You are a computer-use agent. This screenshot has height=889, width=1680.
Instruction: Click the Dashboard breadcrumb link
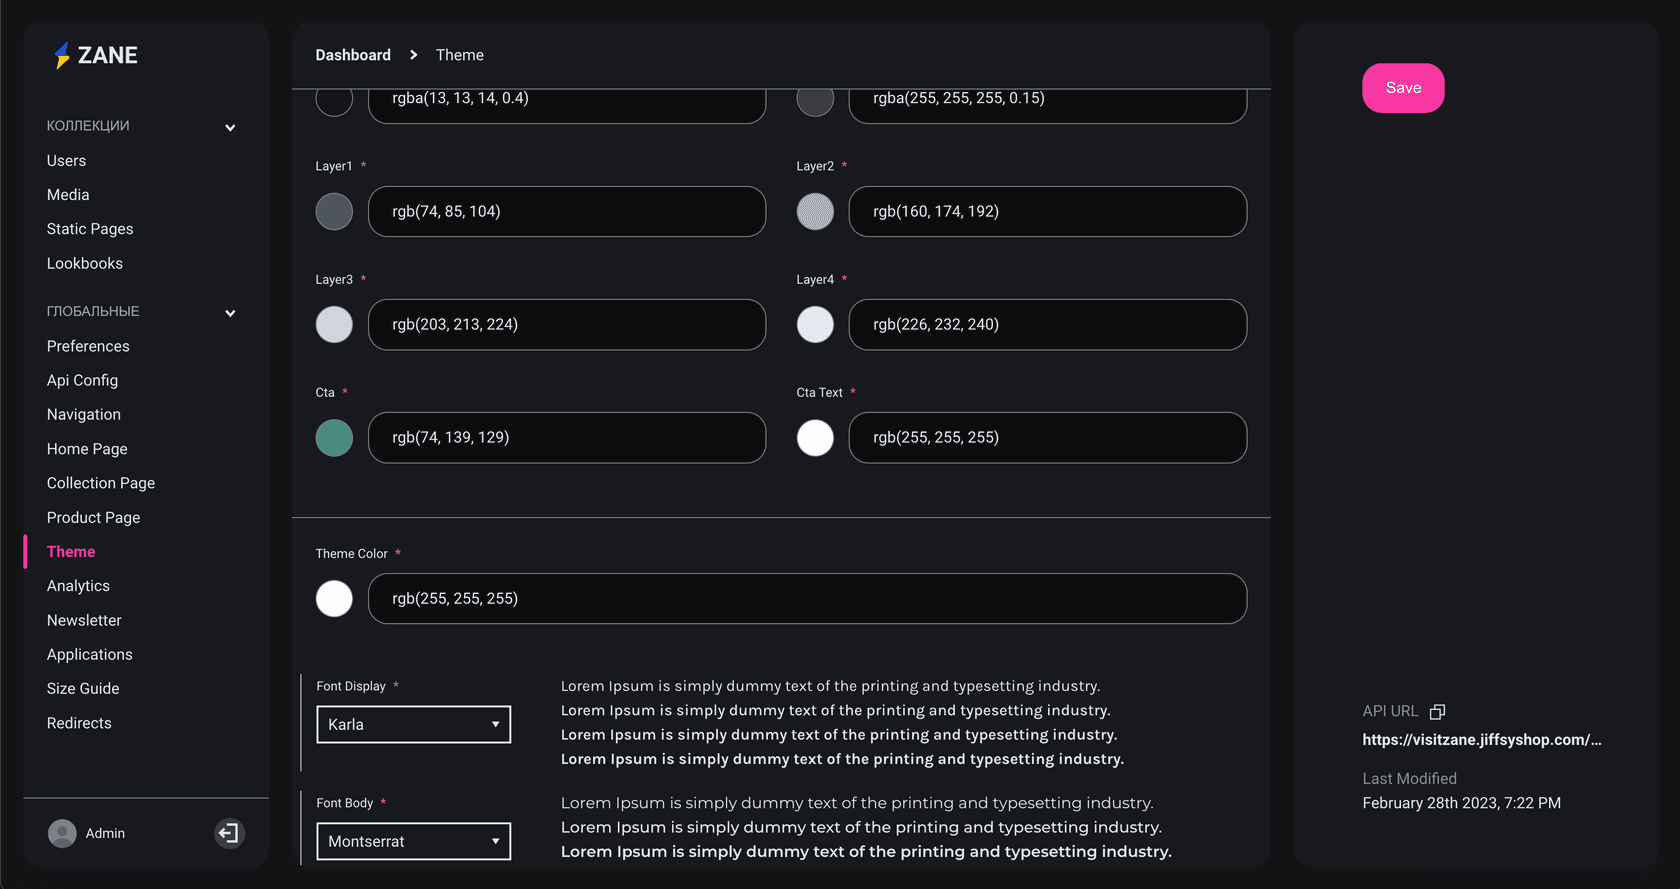(x=353, y=55)
